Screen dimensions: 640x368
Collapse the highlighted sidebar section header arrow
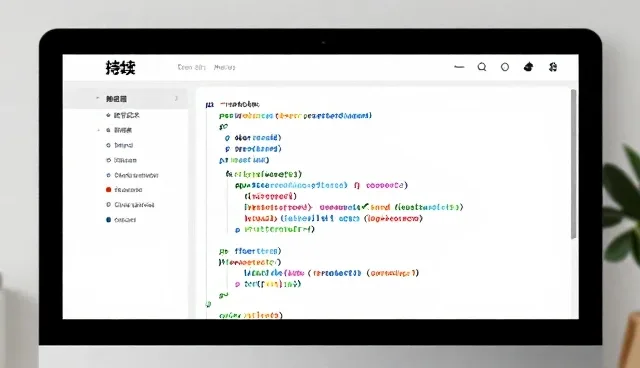98,98
